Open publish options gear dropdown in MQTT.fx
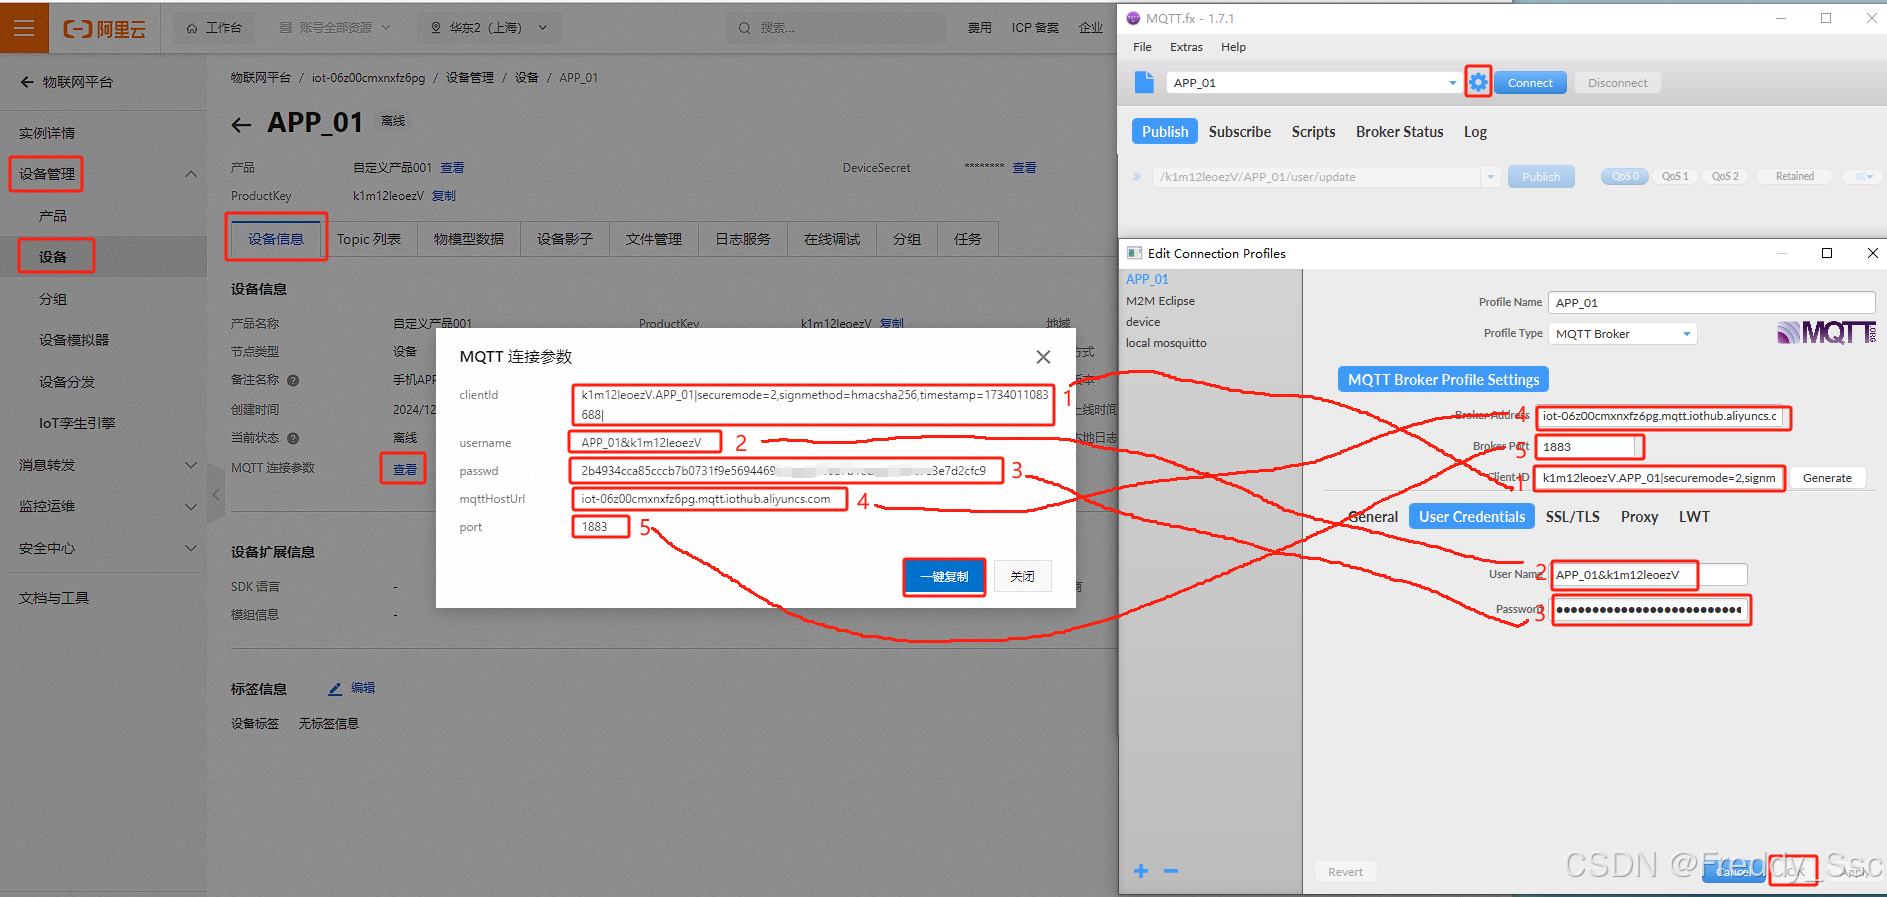This screenshot has width=1887, height=897. pos(1864,176)
